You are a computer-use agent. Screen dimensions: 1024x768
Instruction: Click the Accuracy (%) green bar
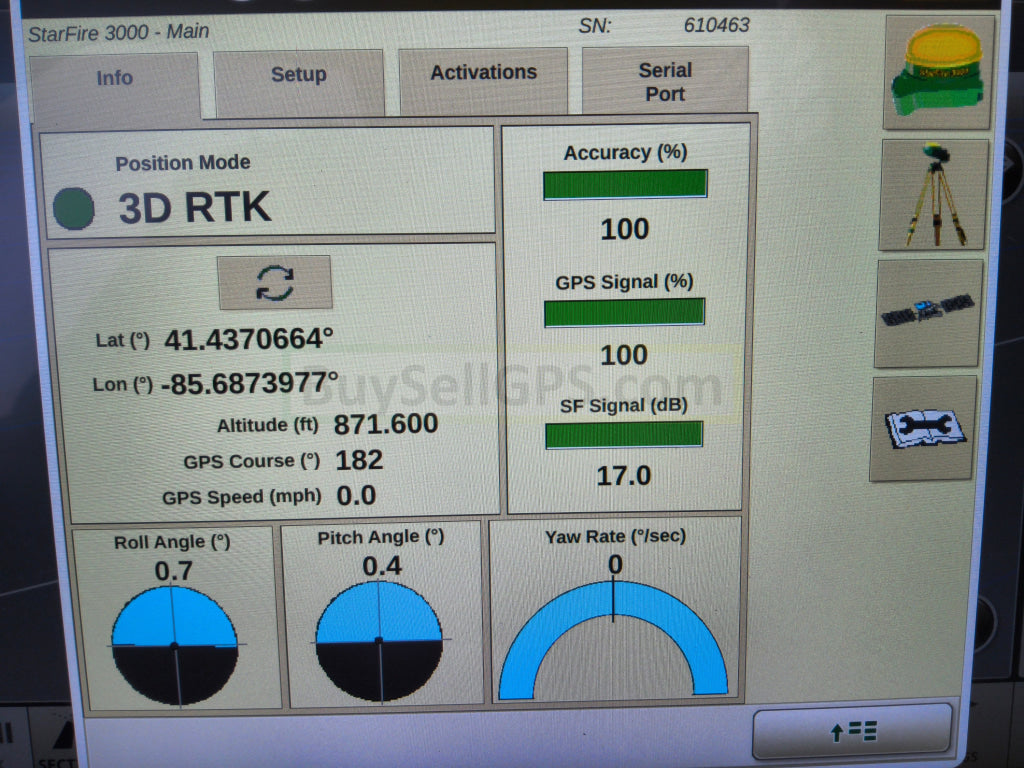coord(625,184)
